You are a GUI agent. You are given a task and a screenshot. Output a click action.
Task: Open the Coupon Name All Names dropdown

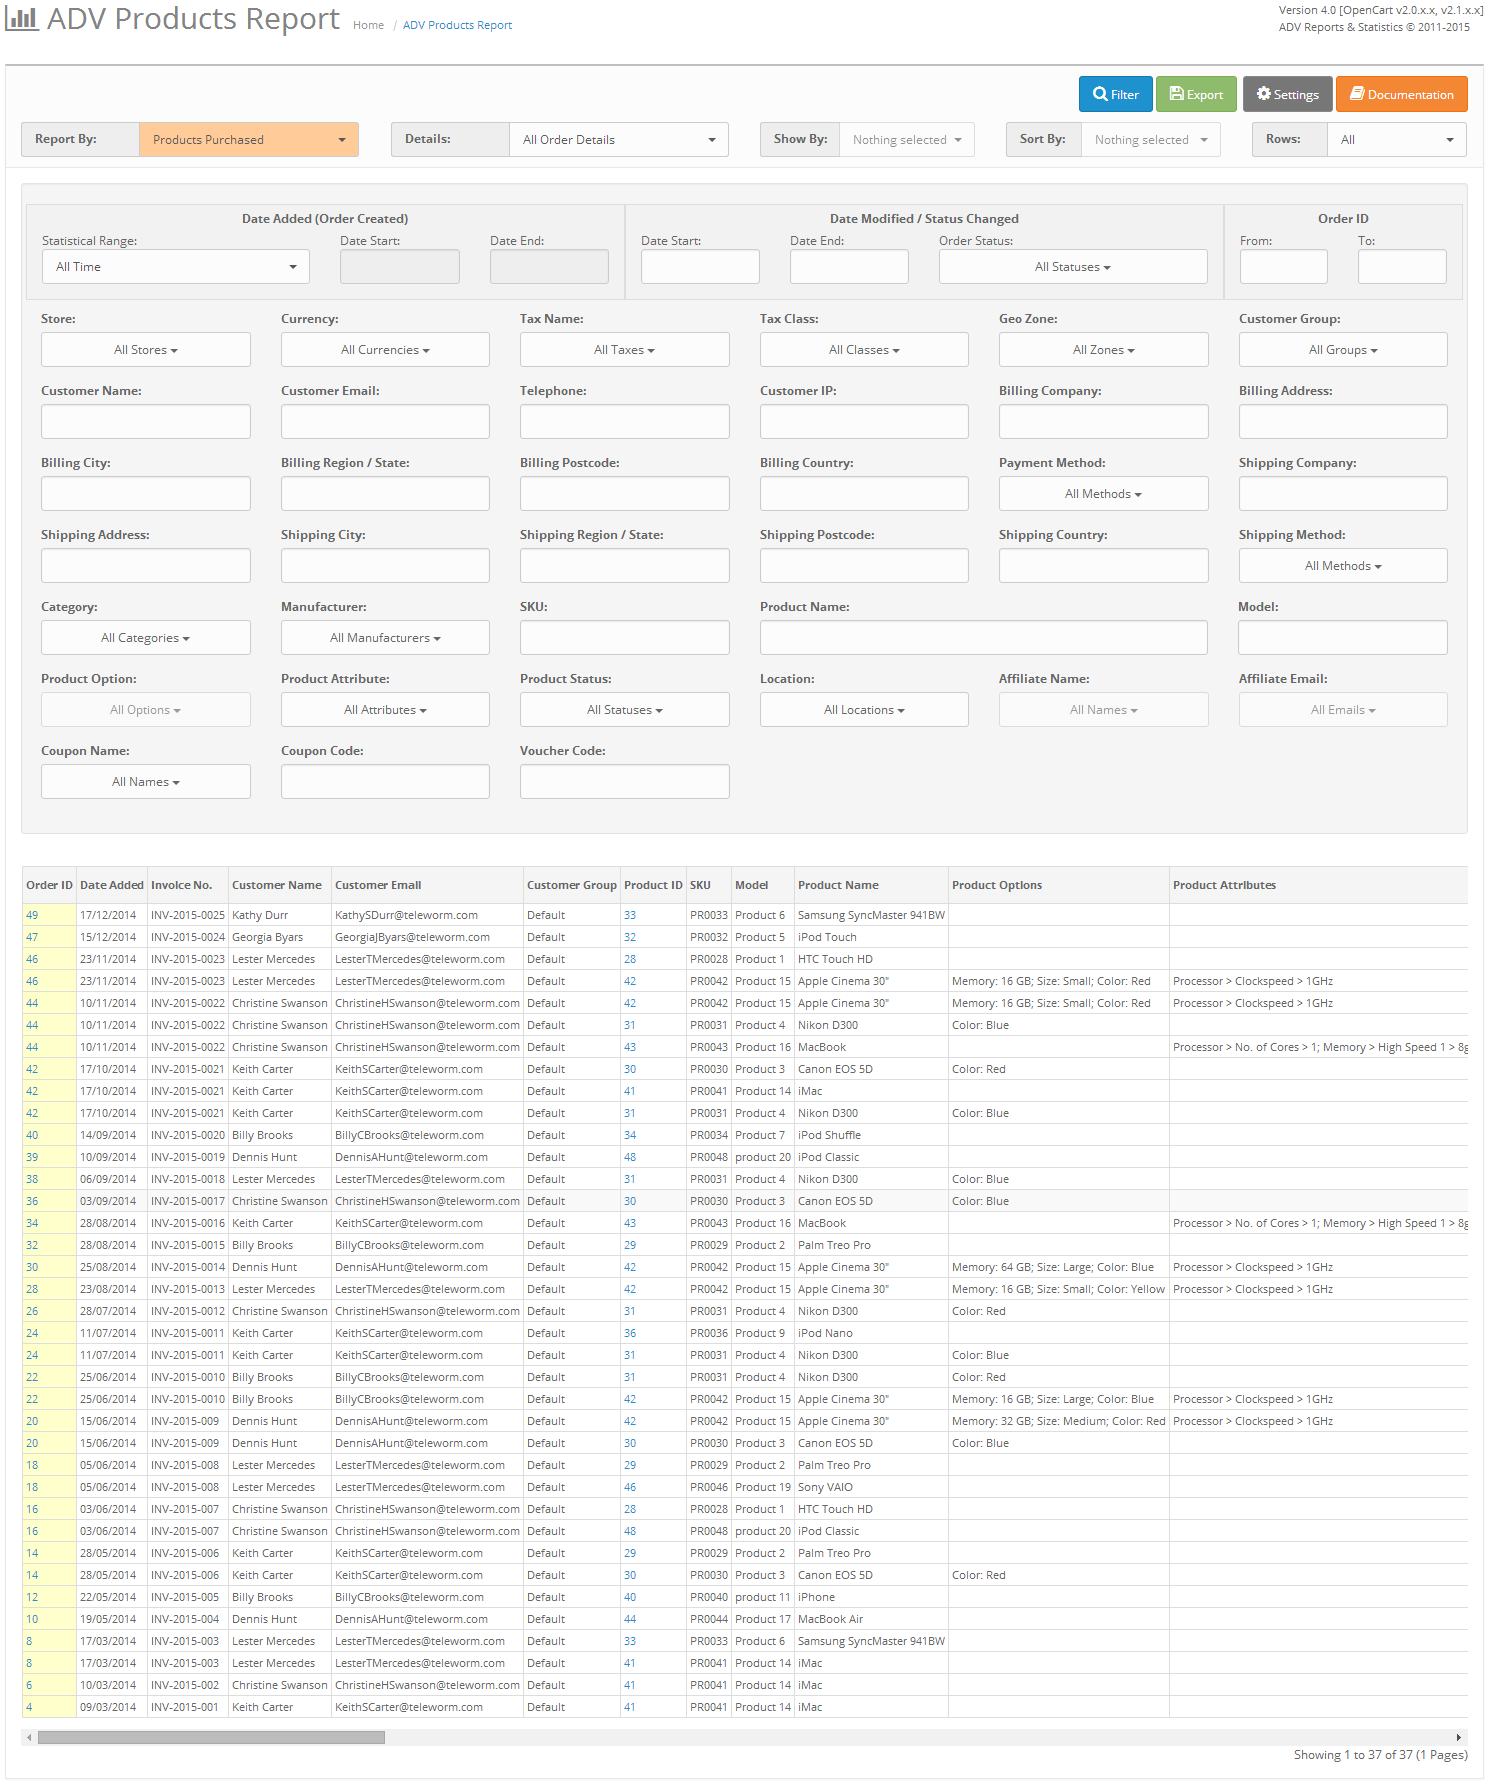coord(146,782)
